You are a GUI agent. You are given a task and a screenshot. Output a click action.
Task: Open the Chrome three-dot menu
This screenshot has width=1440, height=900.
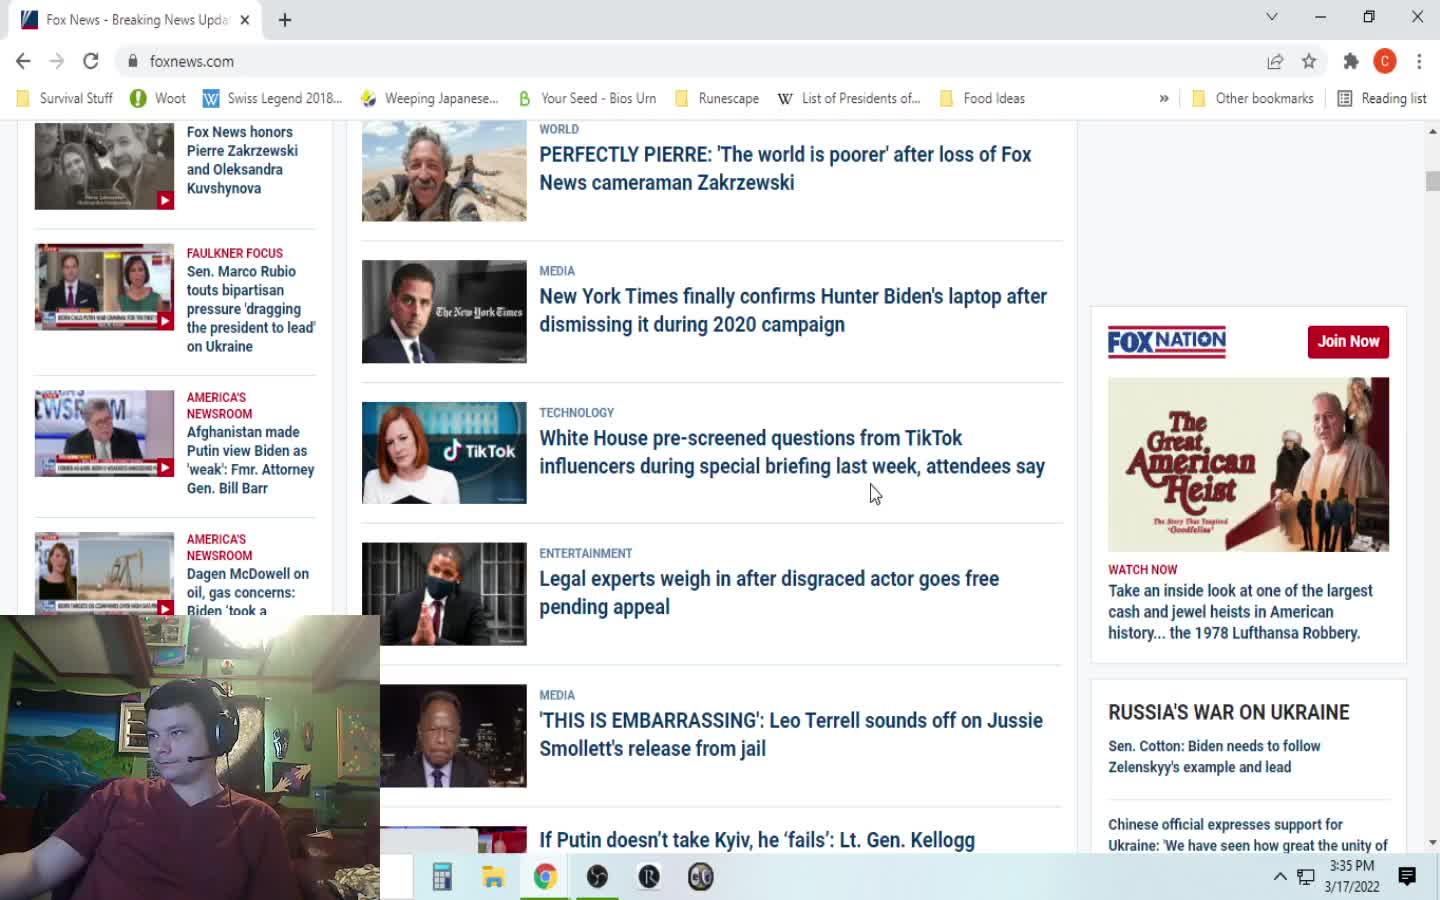1419,61
